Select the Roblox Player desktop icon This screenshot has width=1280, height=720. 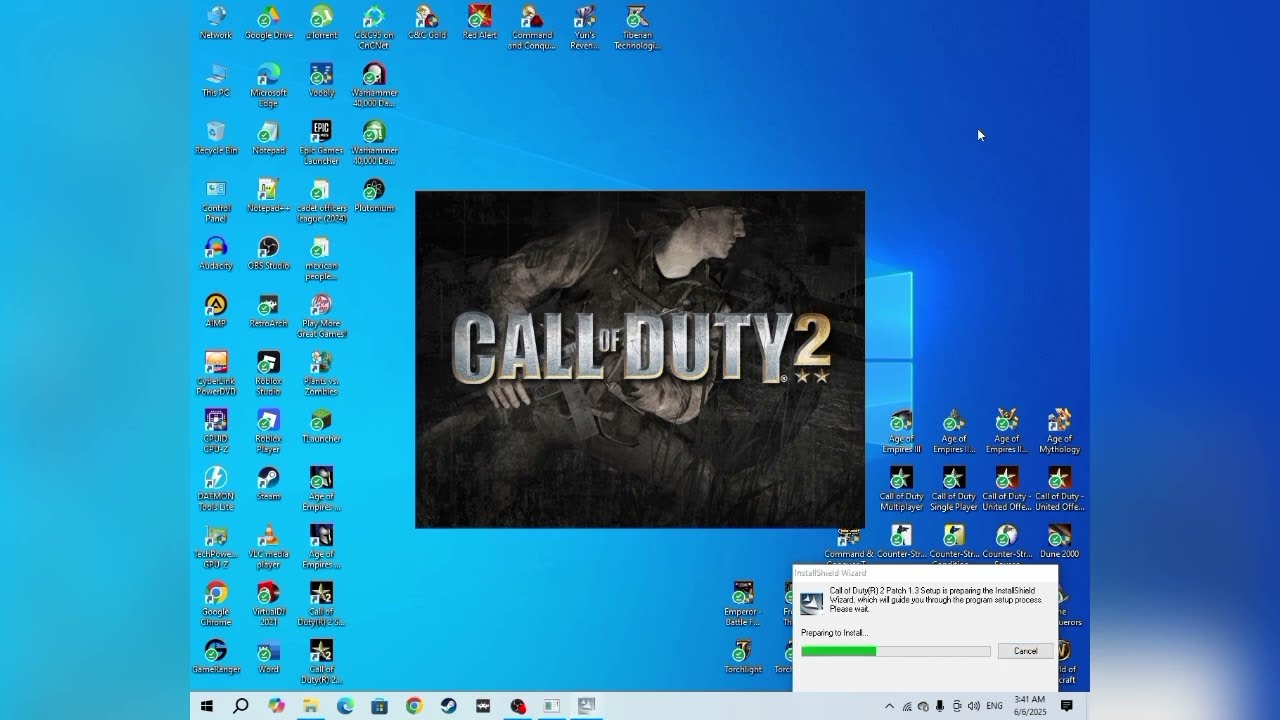[269, 432]
